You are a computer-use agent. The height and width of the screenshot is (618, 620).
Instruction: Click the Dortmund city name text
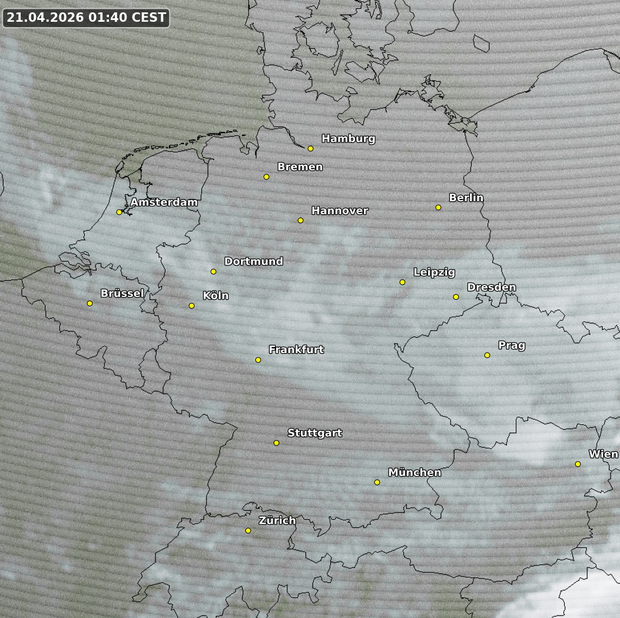(x=253, y=262)
